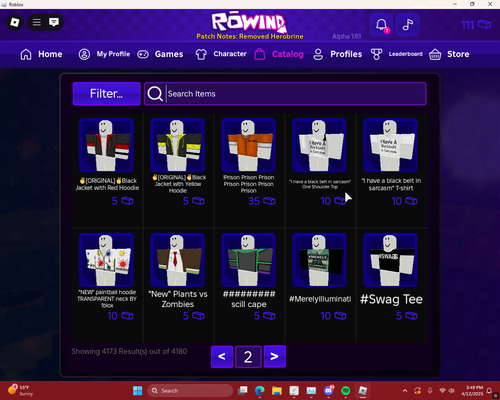This screenshot has height=400, width=500.
Task: Toggle the music note button
Action: (x=408, y=25)
